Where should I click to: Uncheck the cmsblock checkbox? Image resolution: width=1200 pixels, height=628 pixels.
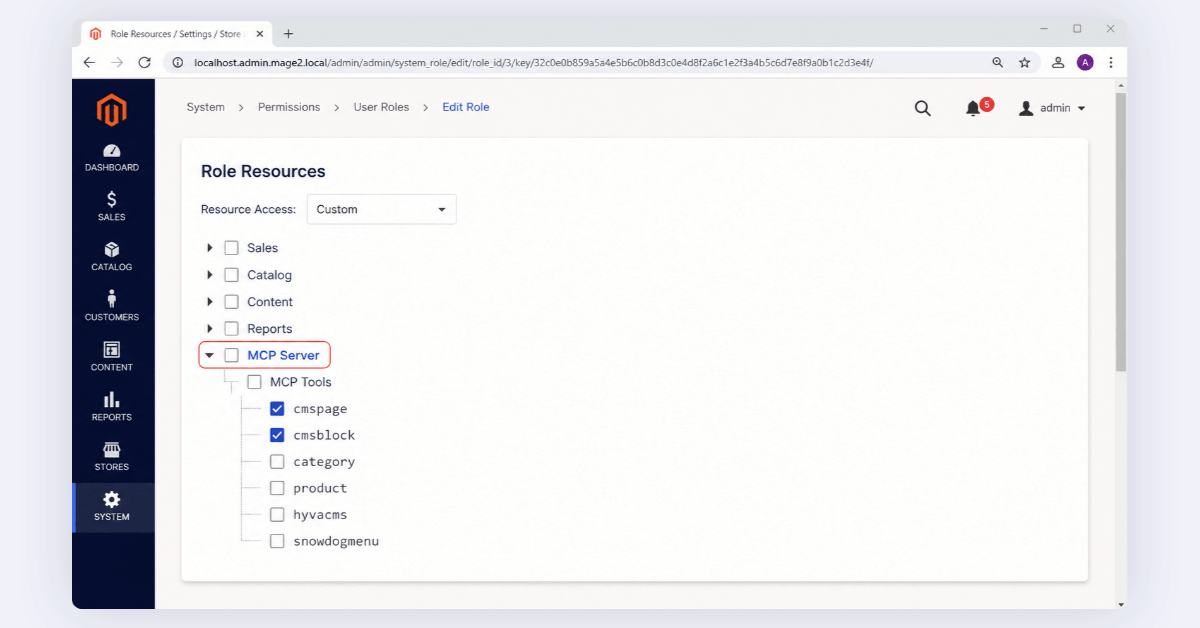[277, 435]
